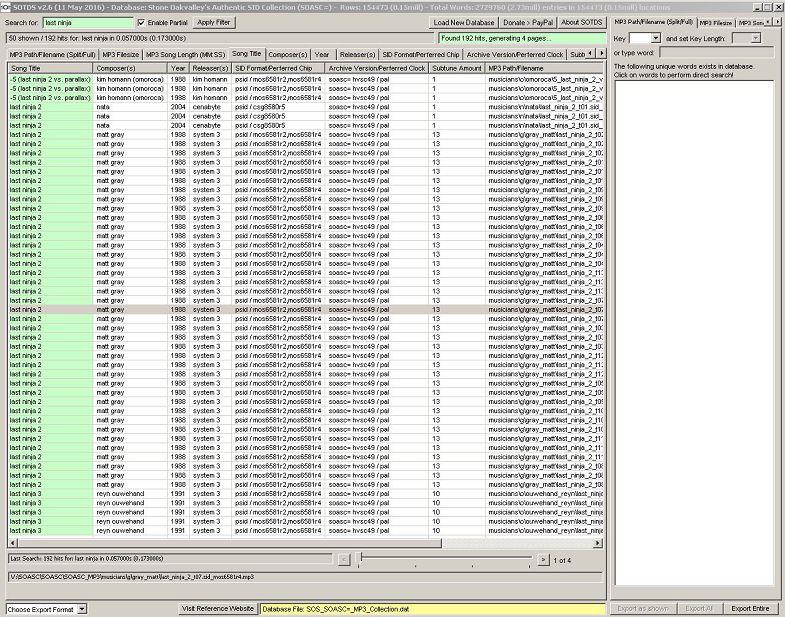Go to the next results page arrow
Screen dimensions: 785x617
coord(543,560)
